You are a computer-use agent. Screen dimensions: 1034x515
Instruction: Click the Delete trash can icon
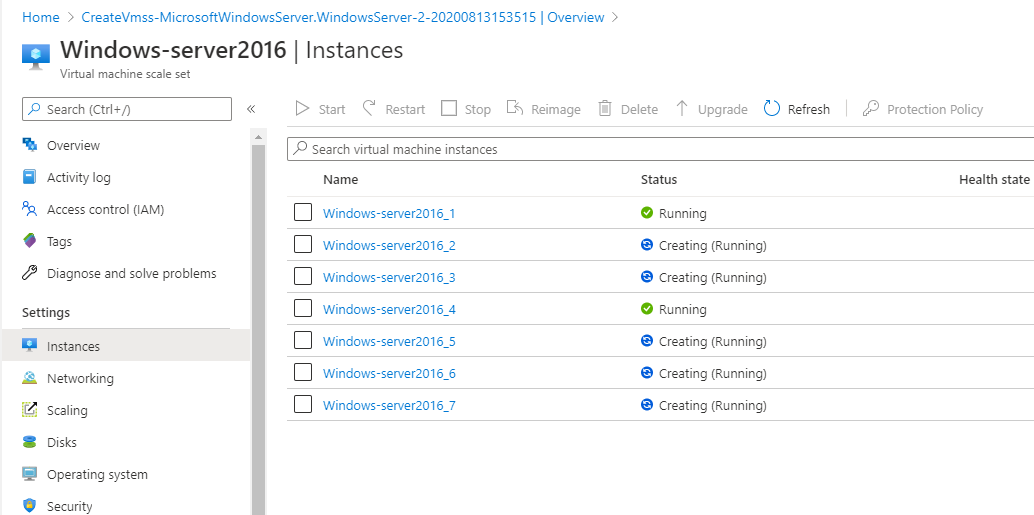click(x=605, y=108)
